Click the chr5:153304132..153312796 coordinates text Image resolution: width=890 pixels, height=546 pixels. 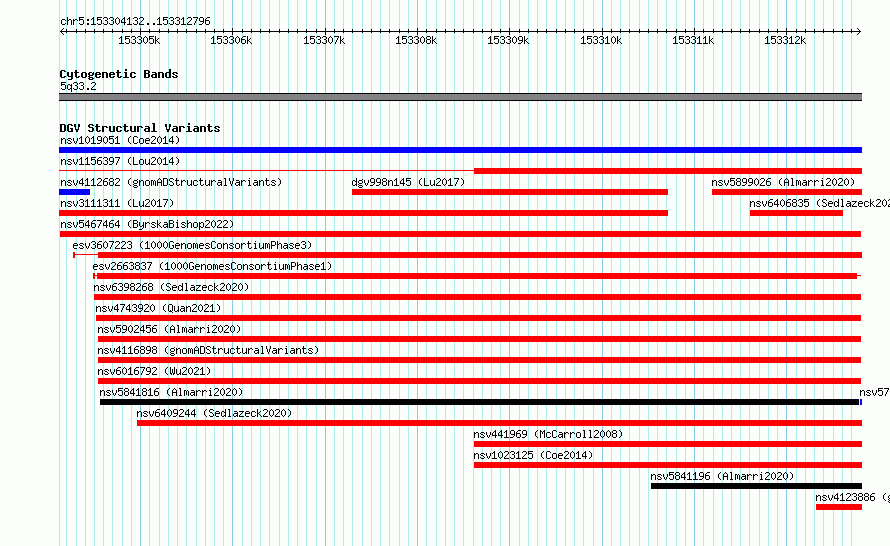pos(135,22)
